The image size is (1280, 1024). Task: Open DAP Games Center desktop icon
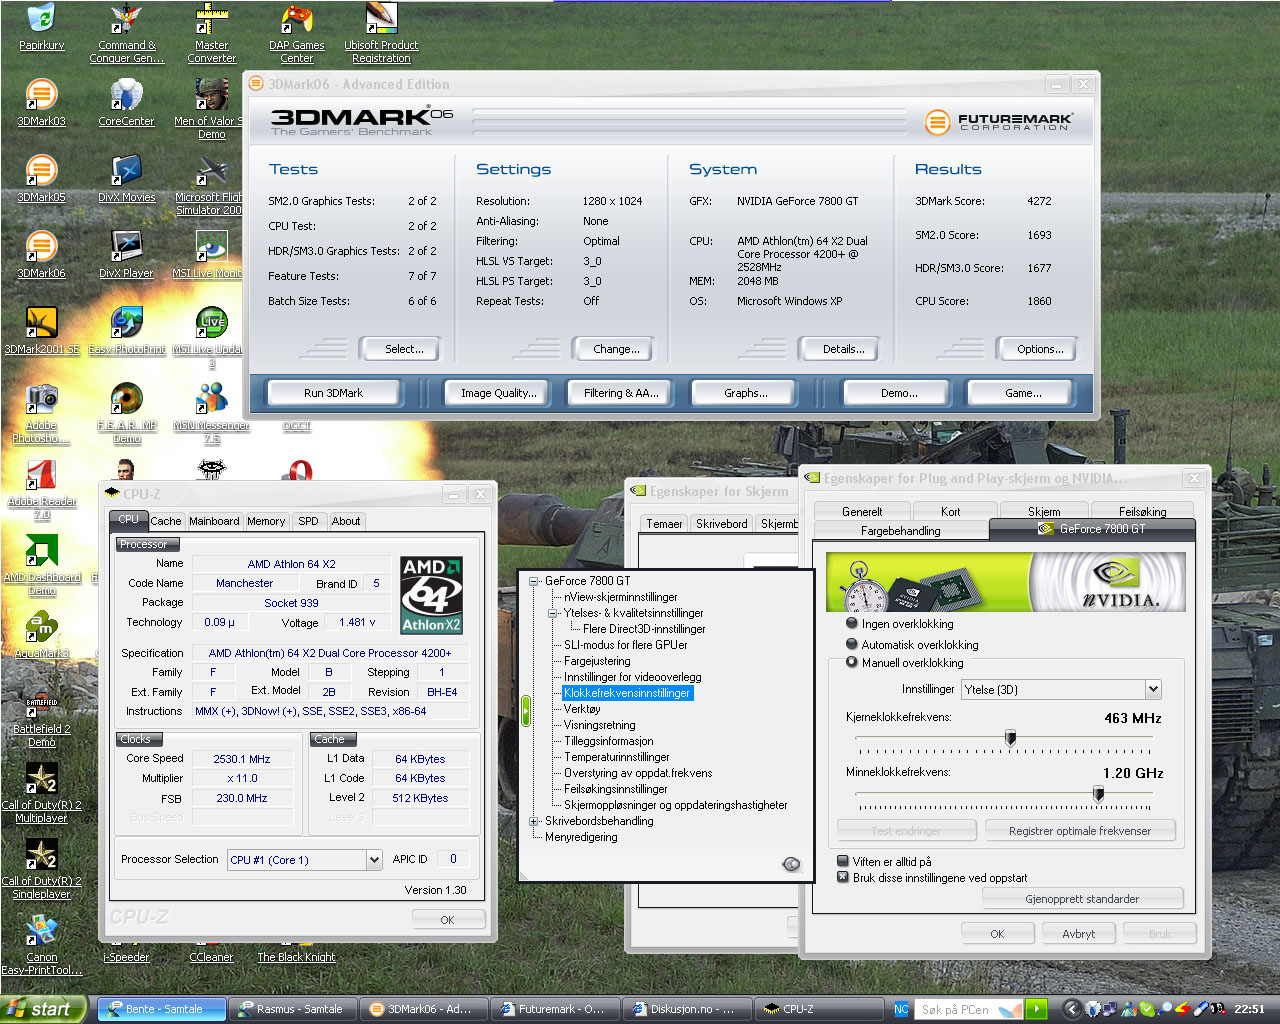click(296, 33)
